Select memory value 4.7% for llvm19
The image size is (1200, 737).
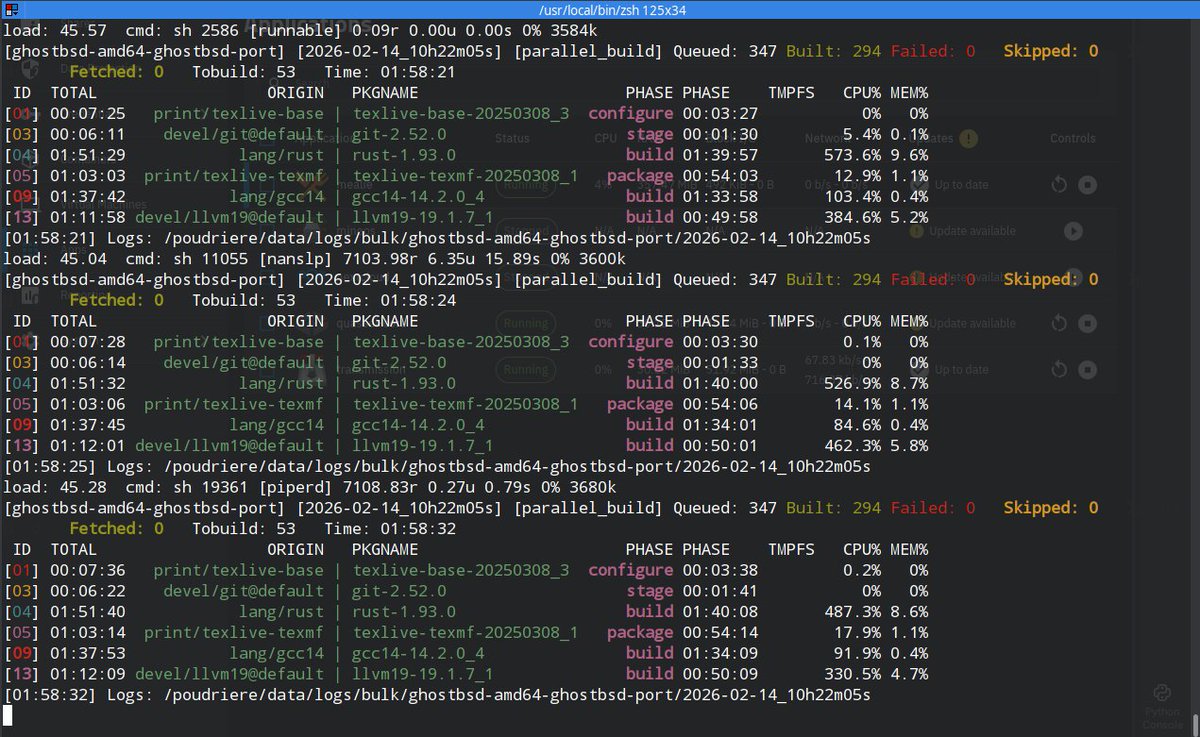click(x=911, y=674)
